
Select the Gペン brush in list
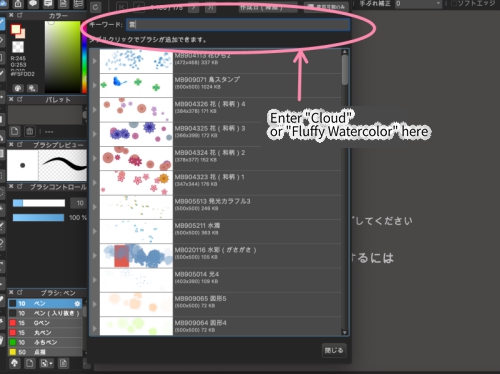coord(45,323)
